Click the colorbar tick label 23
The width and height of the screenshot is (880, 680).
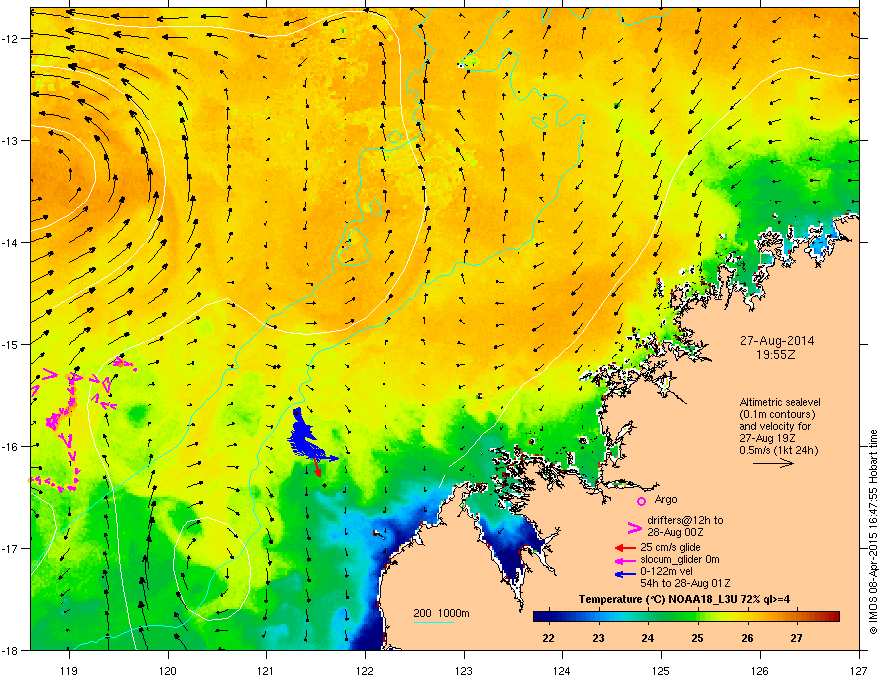tap(598, 638)
